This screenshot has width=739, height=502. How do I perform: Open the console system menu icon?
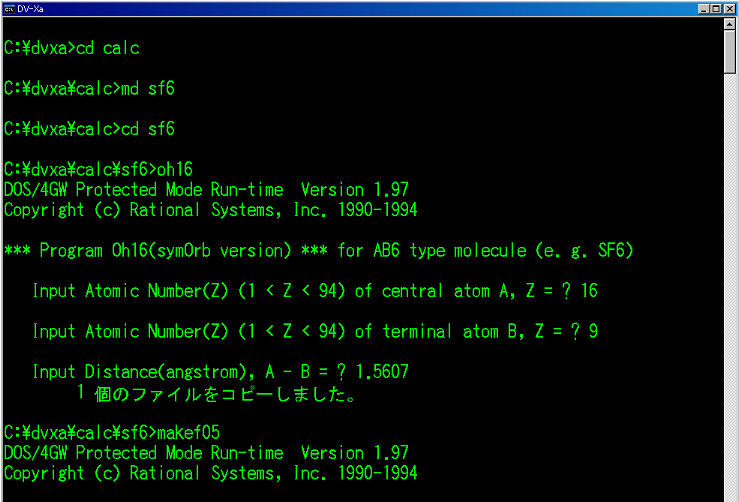pos(9,8)
